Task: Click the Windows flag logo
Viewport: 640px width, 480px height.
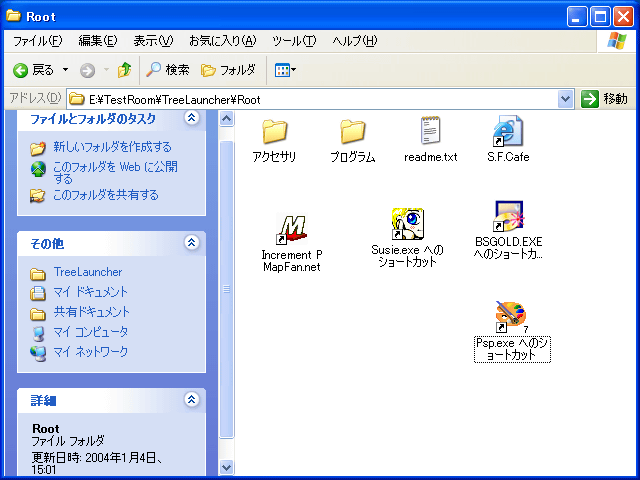Action: [x=616, y=41]
